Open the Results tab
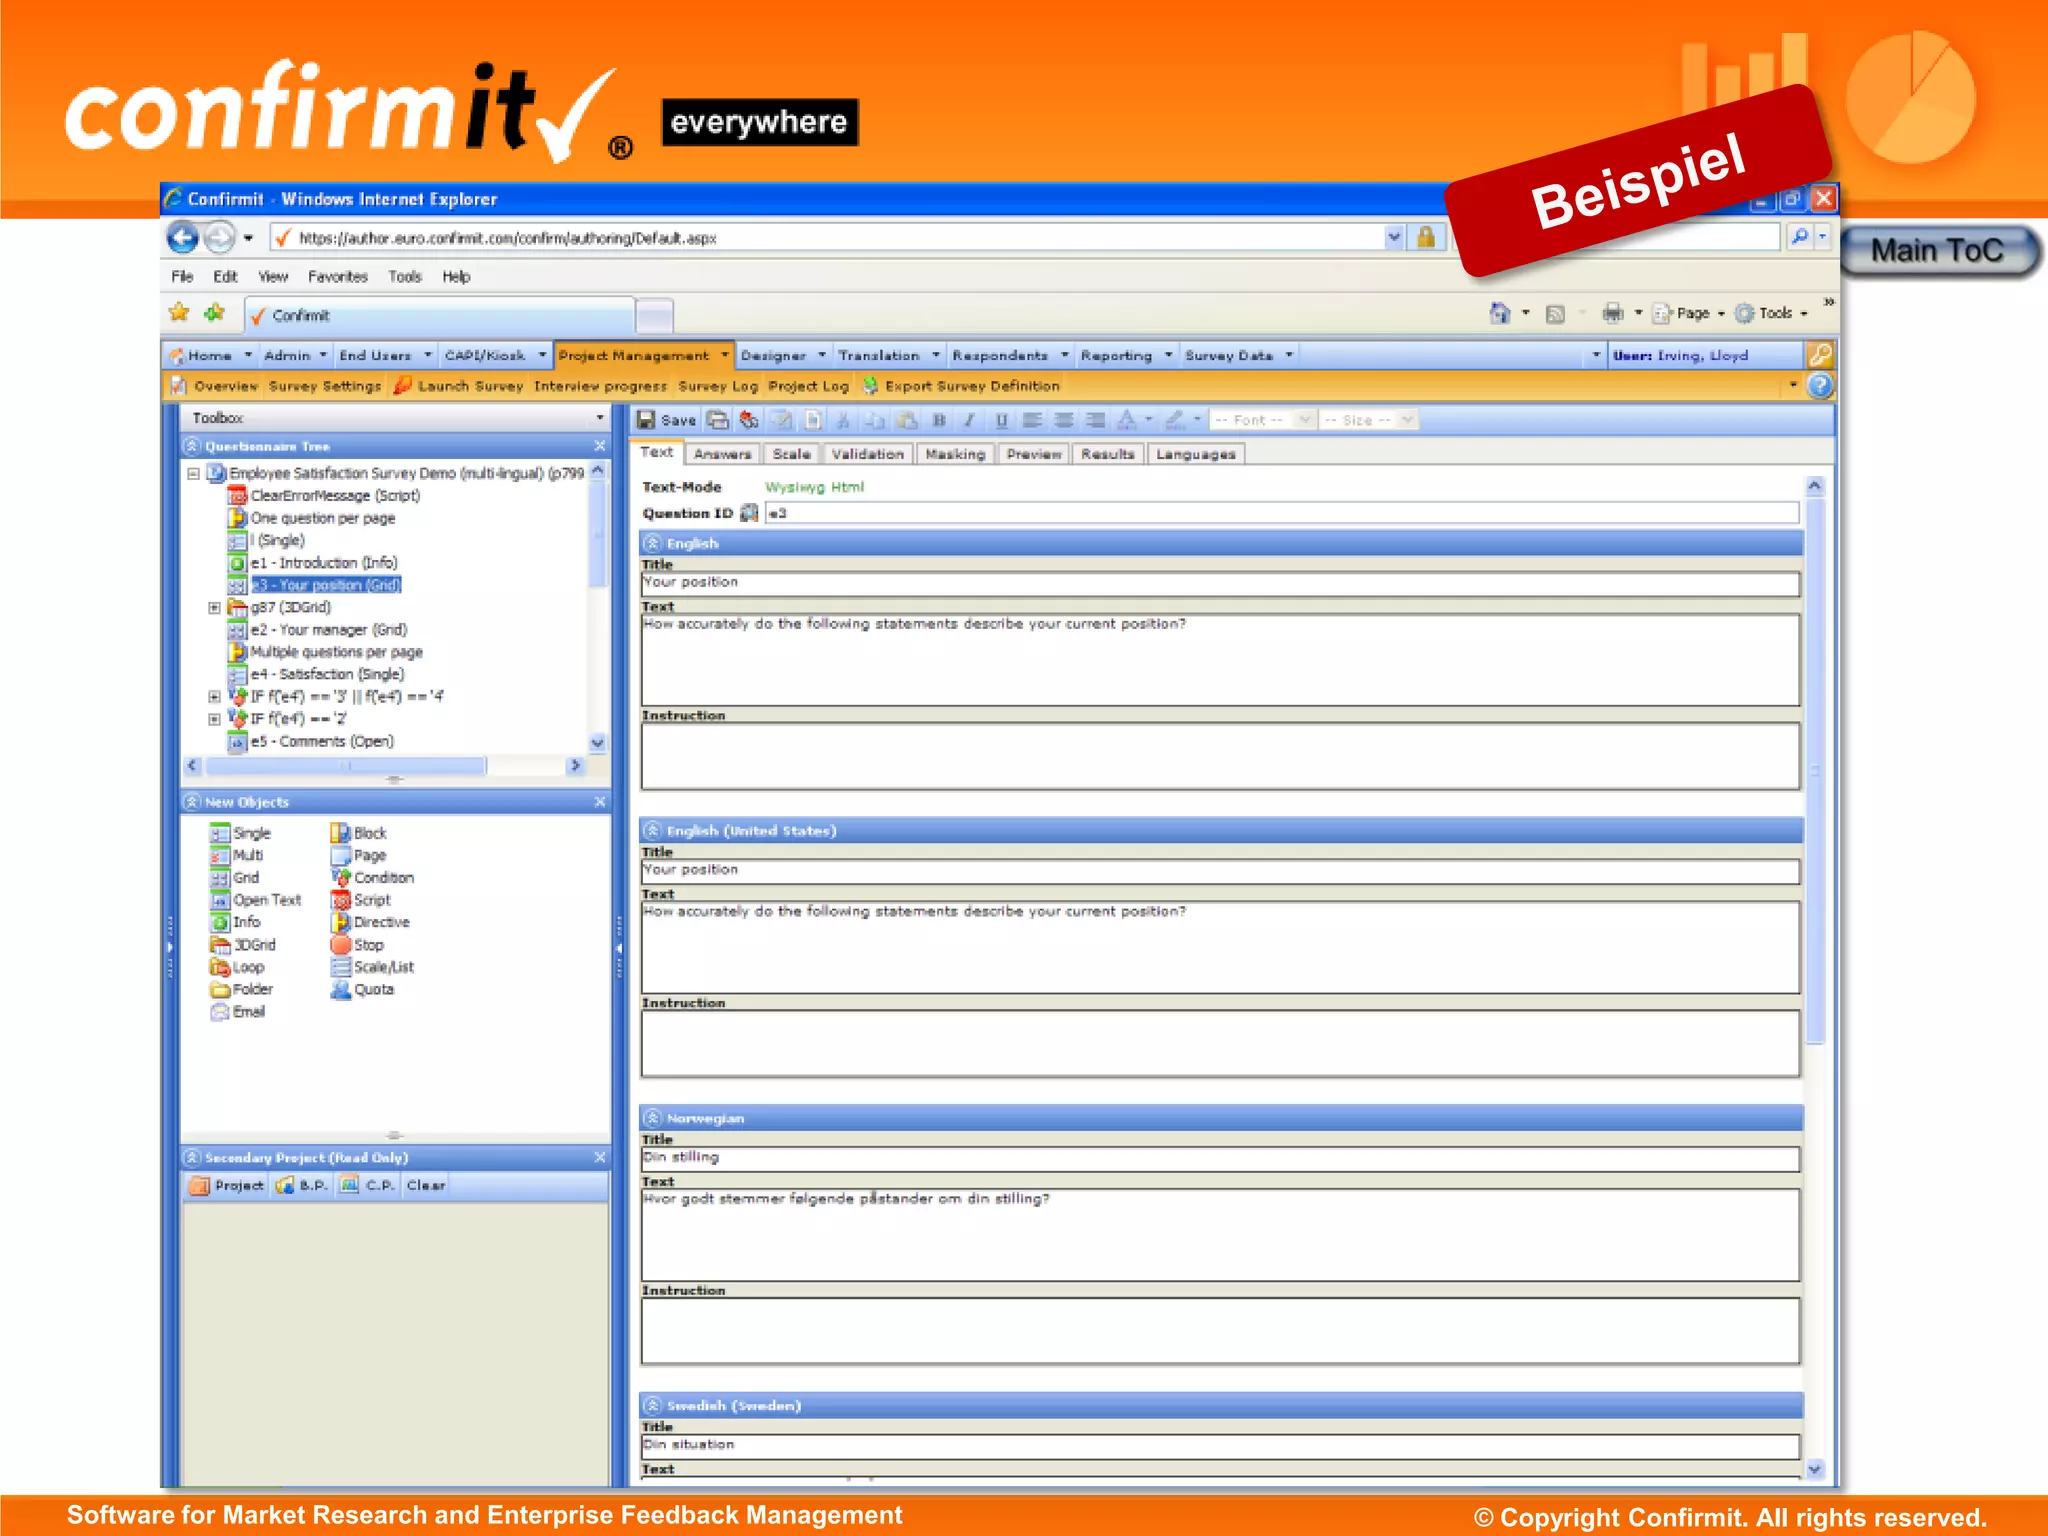This screenshot has height=1536, width=2048. [x=1108, y=454]
